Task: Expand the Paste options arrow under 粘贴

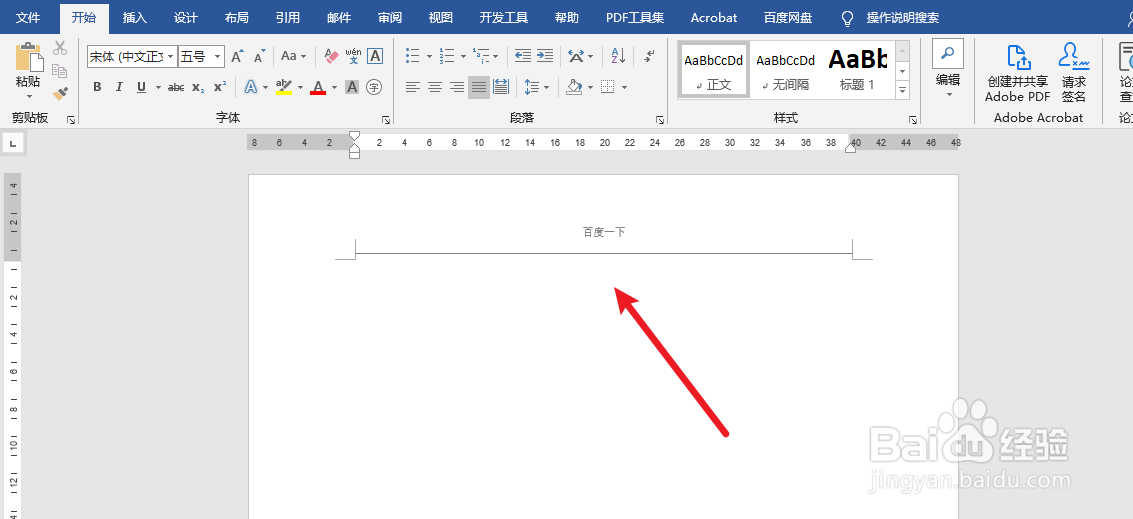Action: click(29, 95)
